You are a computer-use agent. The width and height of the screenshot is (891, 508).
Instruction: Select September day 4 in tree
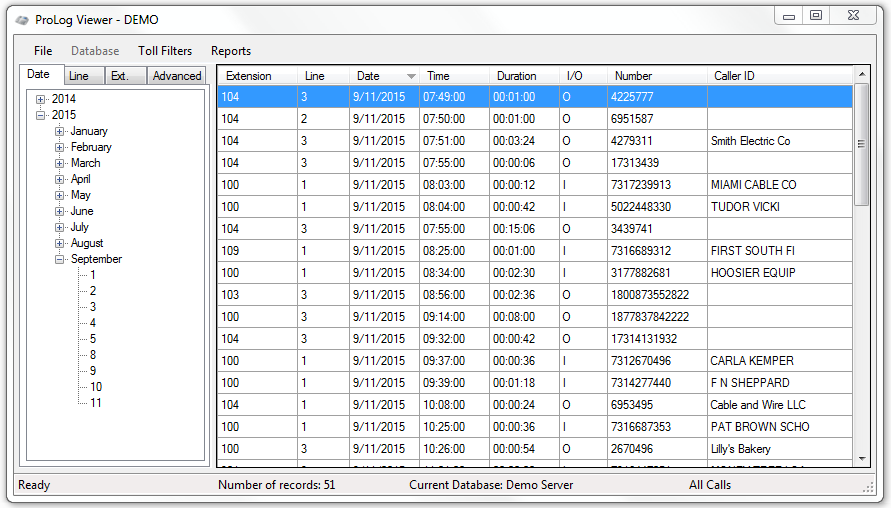(x=93, y=323)
